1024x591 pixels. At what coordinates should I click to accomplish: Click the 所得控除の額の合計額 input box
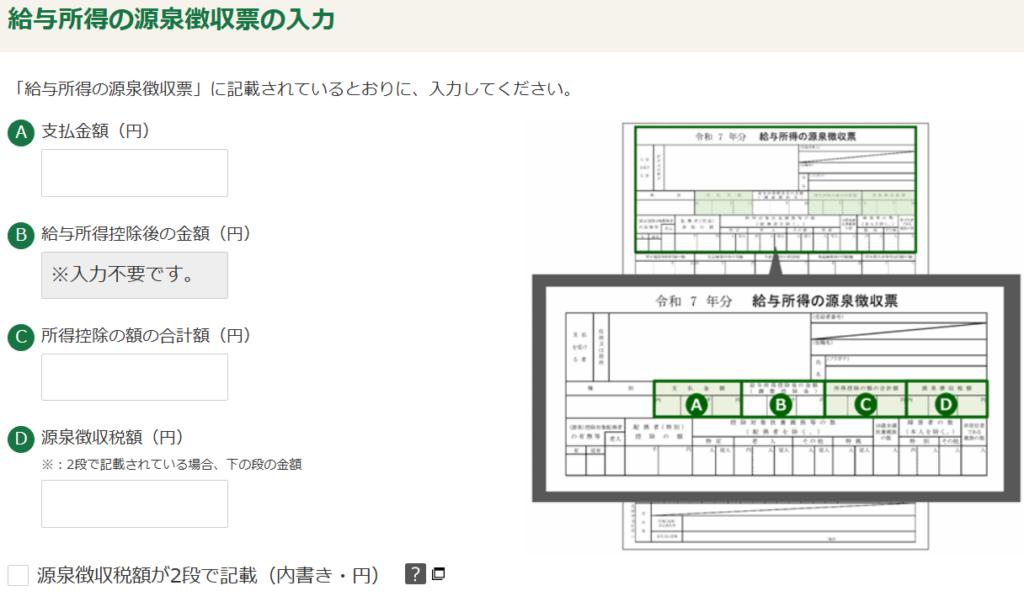(x=134, y=377)
